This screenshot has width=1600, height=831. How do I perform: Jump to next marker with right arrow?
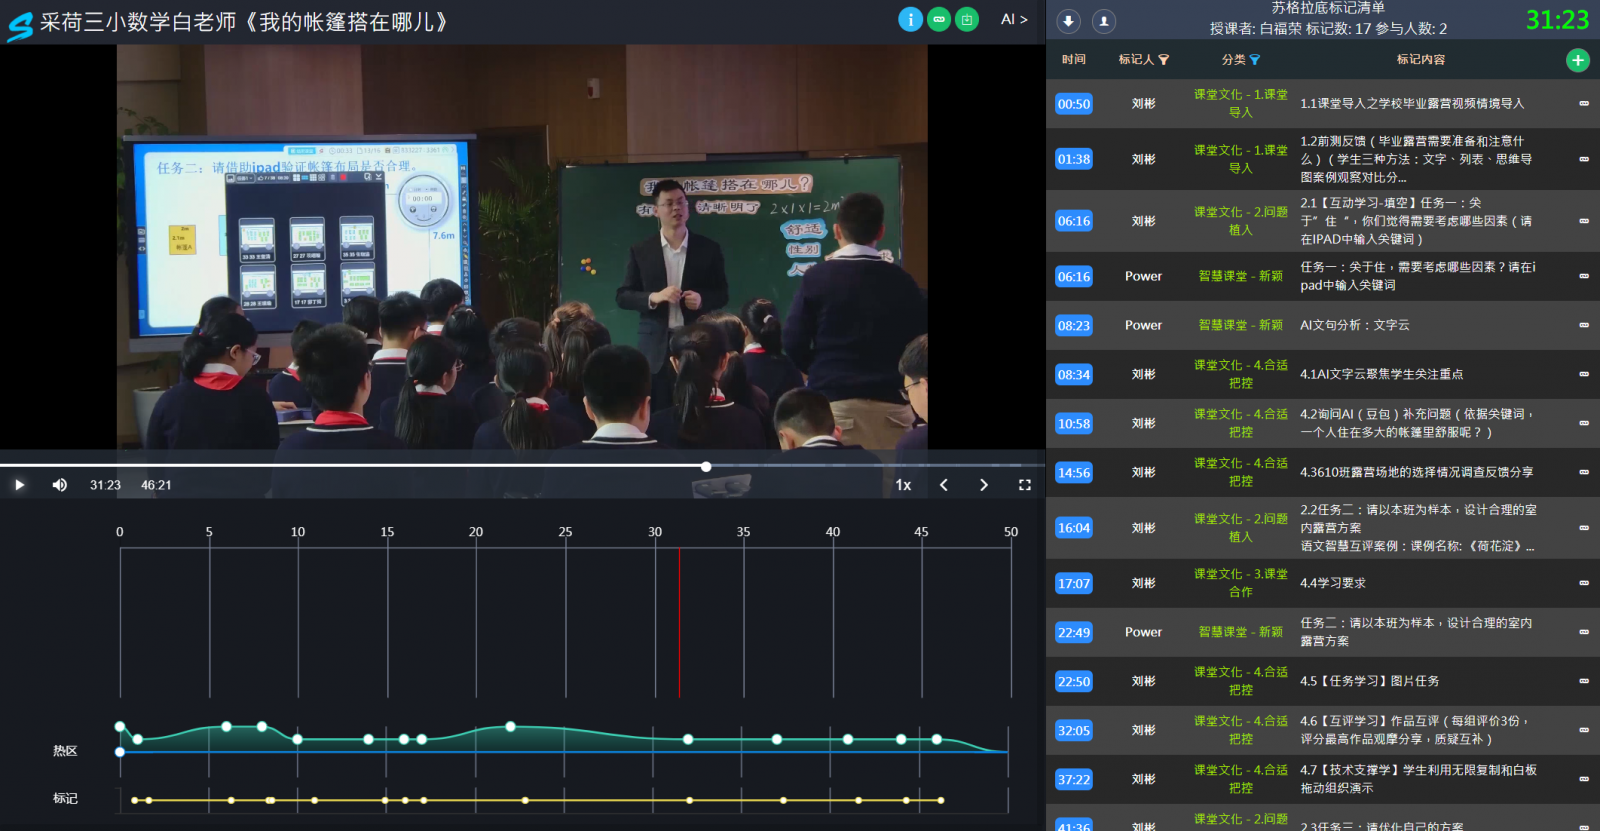coord(984,485)
